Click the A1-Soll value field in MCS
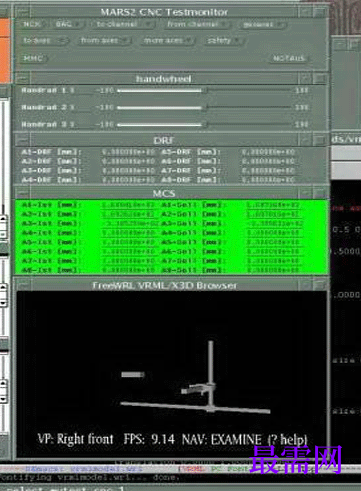Image resolution: width=361 pixels, height=491 pixels. (273, 205)
